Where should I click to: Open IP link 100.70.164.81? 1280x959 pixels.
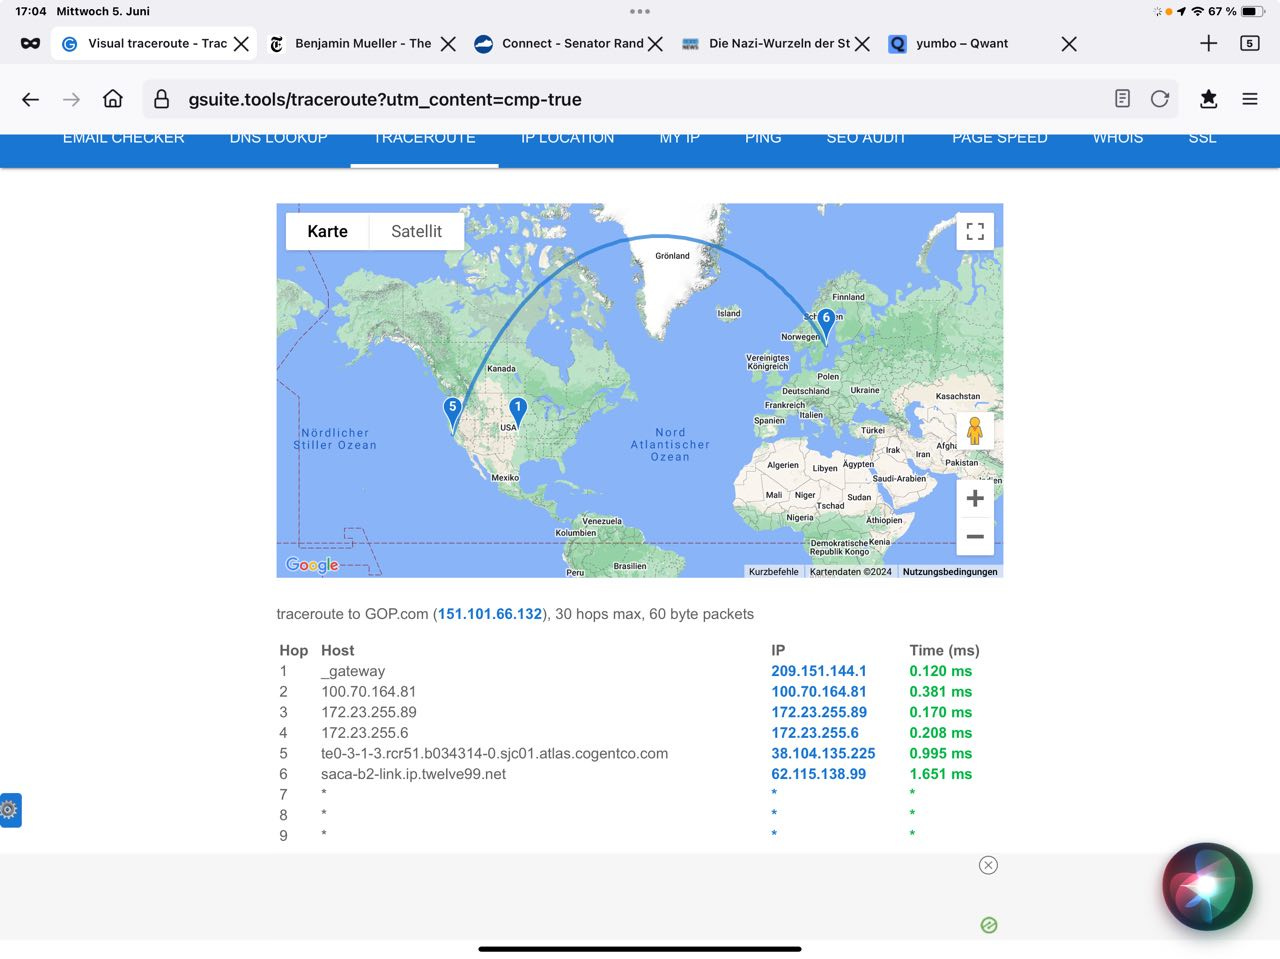point(819,691)
